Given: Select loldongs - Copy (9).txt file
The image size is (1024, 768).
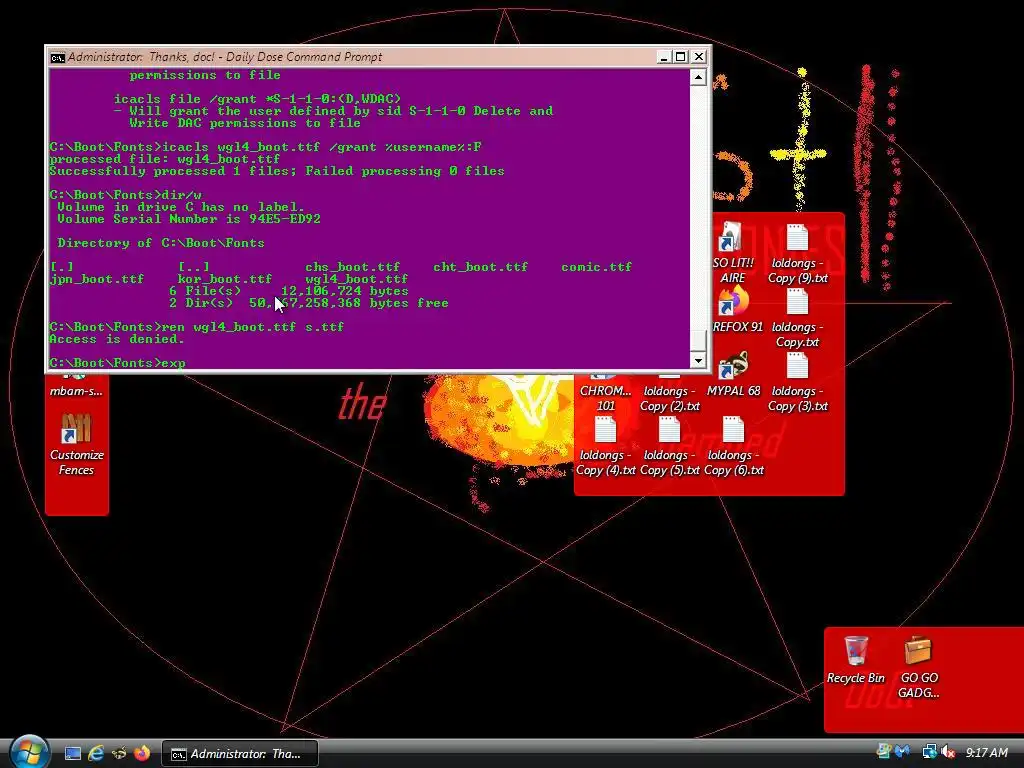Looking at the screenshot, I should point(797,254).
